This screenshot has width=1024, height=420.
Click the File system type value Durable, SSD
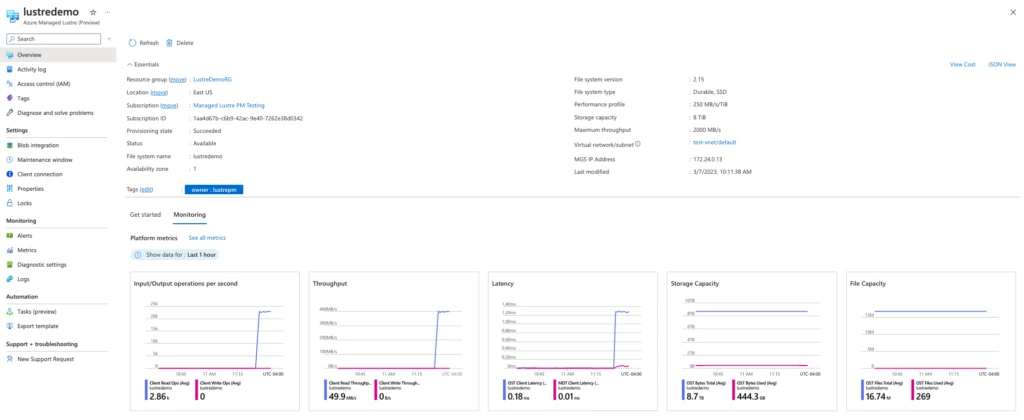(x=710, y=92)
